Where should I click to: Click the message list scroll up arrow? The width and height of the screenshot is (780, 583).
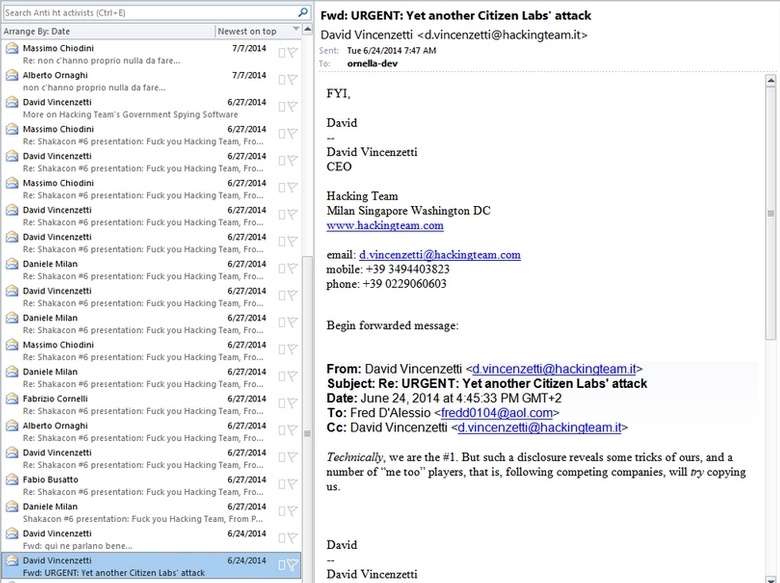coord(307,30)
